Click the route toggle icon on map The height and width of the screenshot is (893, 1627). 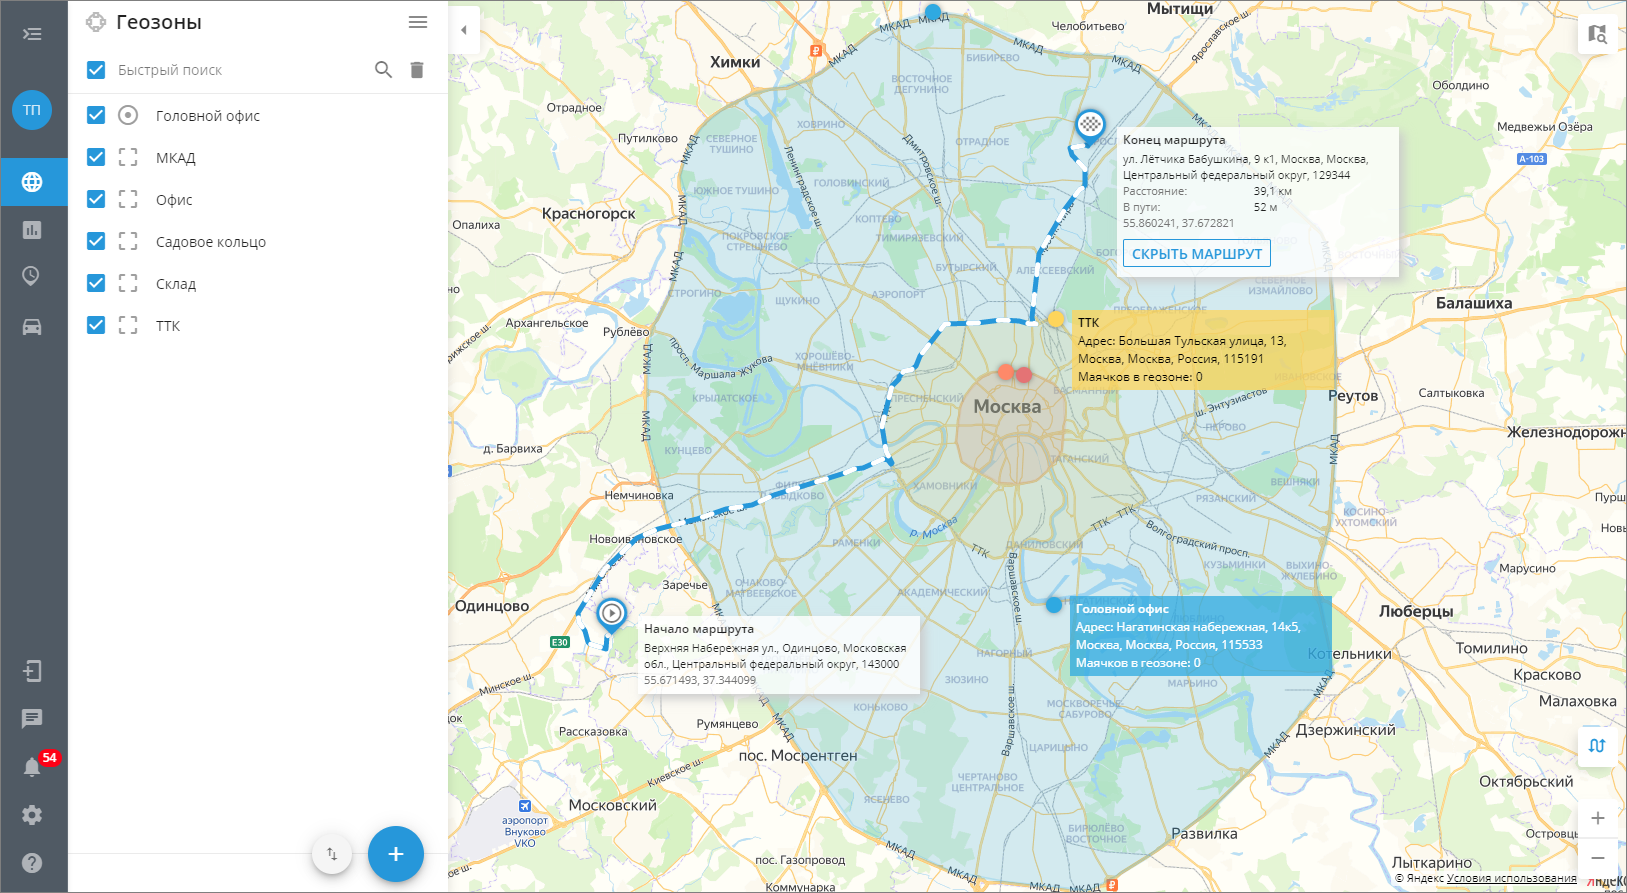(1597, 746)
